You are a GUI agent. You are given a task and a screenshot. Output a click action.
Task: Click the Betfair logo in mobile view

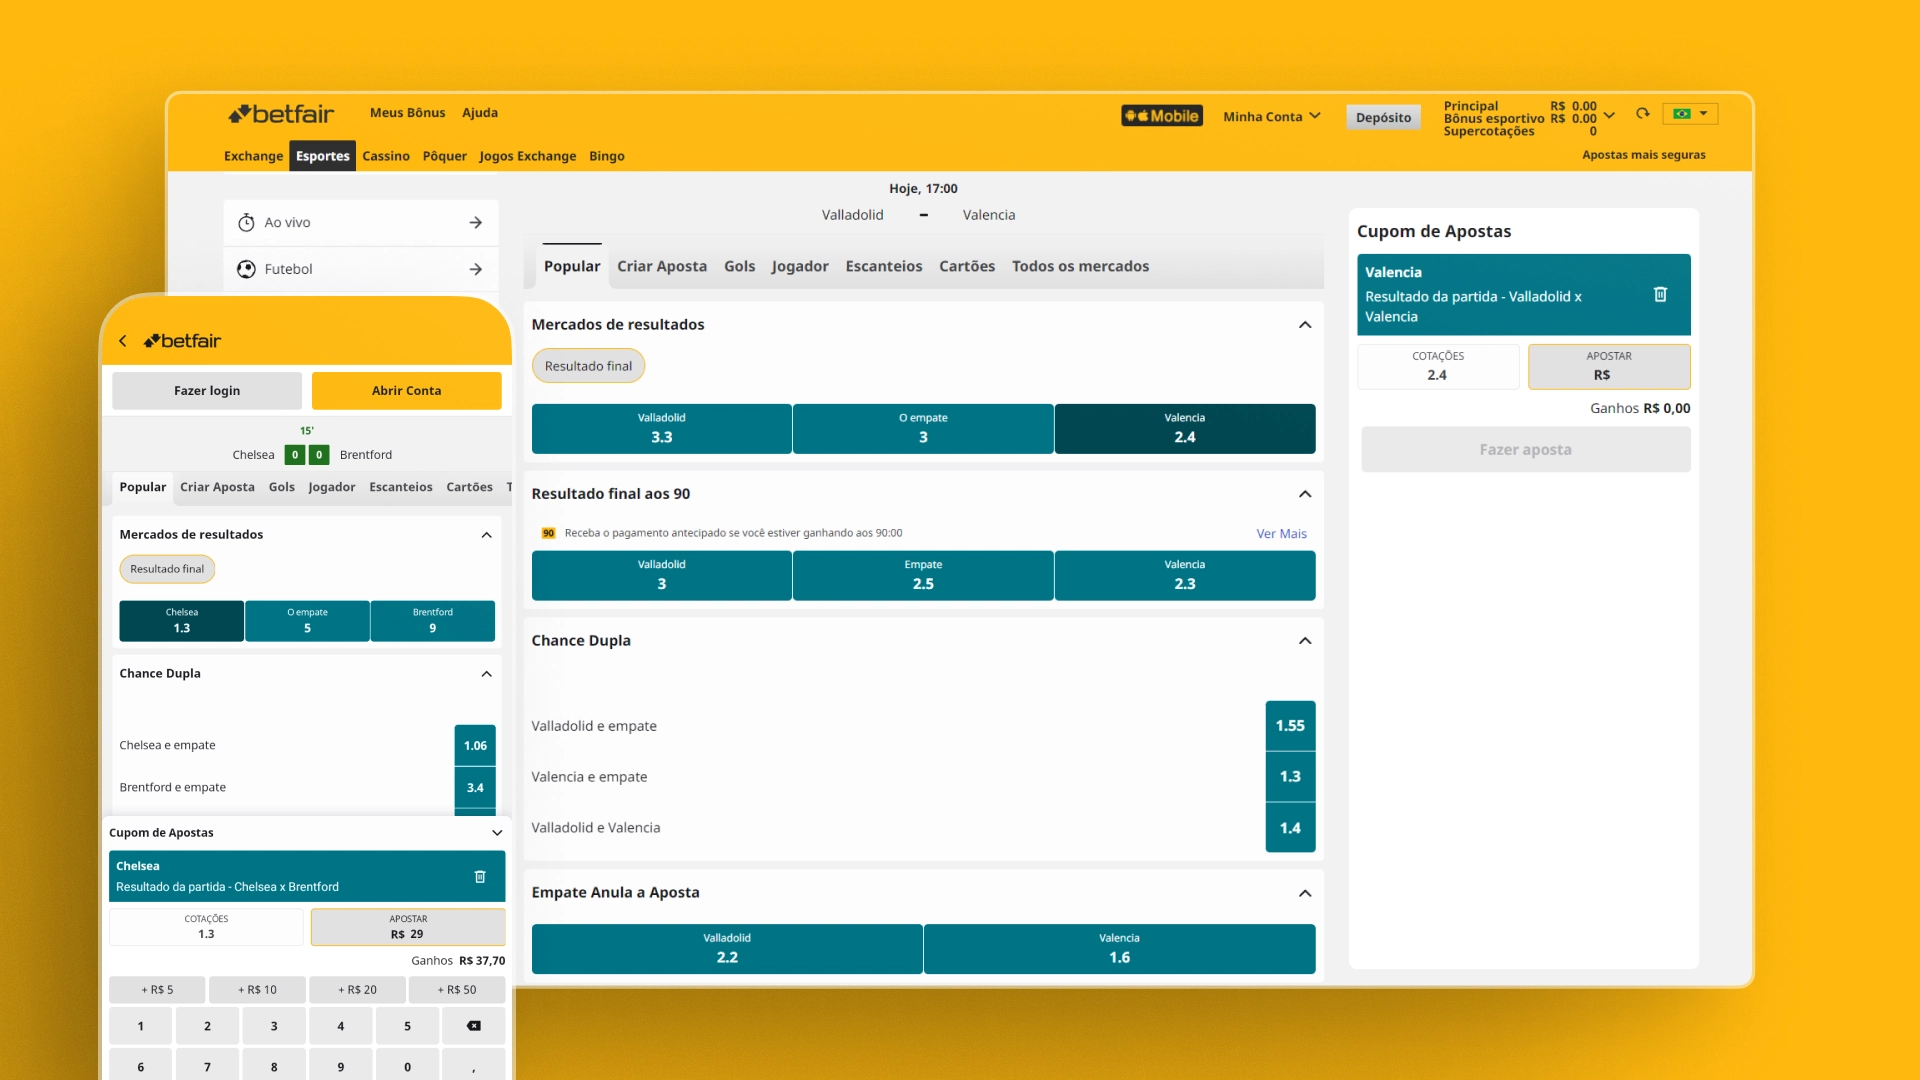pyautogui.click(x=182, y=341)
